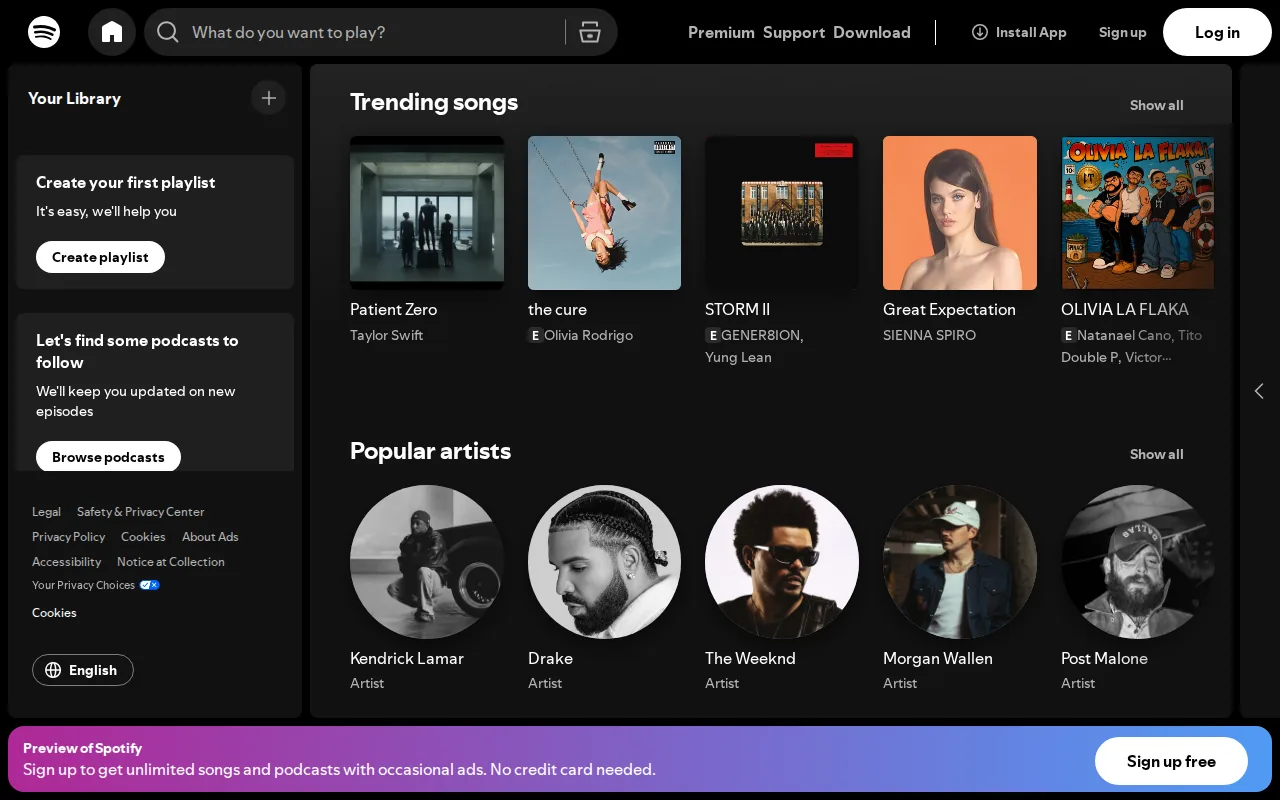This screenshot has height=800, width=1280.
Task: Click Browse podcasts button
Action: pyautogui.click(x=108, y=457)
